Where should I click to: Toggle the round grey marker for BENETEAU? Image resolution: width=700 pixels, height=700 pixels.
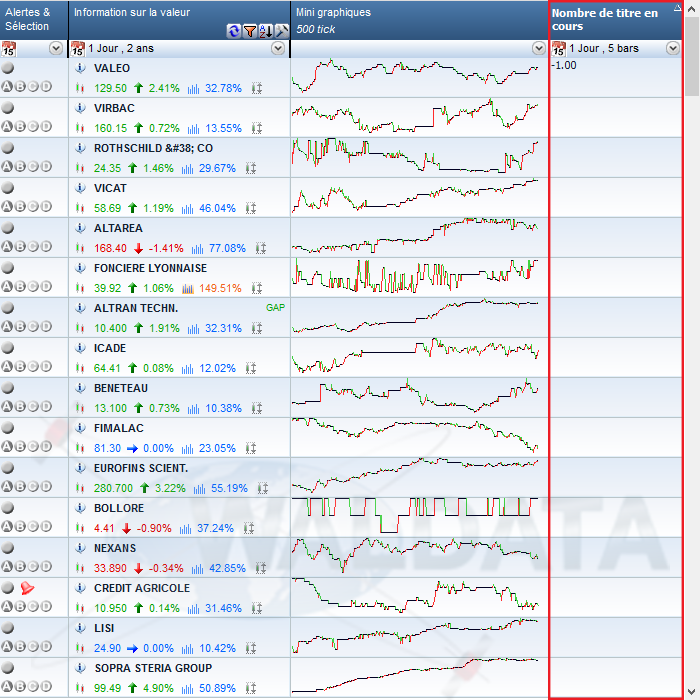click(8, 388)
